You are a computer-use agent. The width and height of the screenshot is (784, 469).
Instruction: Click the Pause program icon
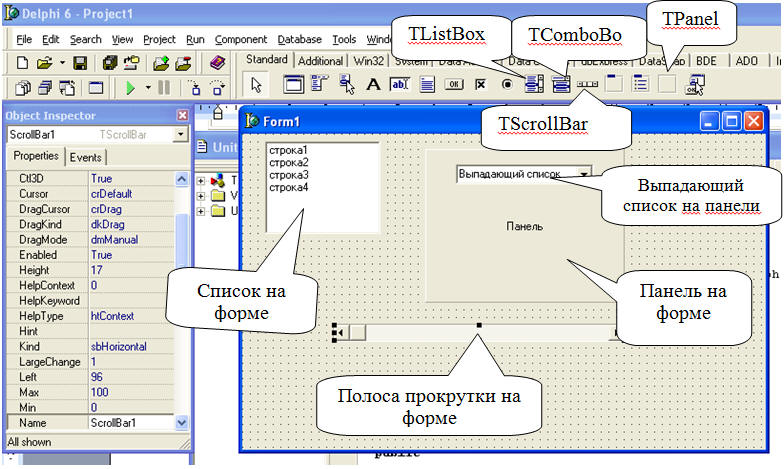click(164, 88)
